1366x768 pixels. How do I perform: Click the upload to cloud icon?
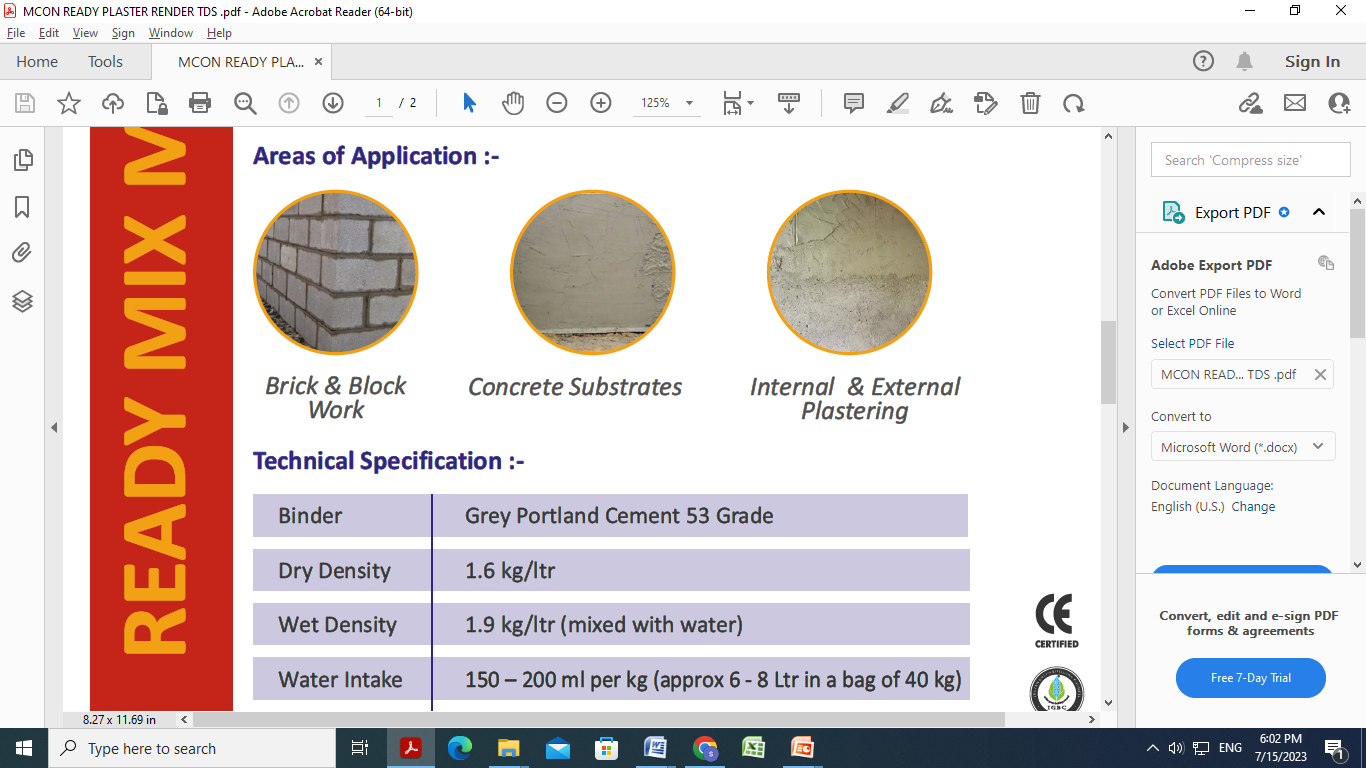[113, 103]
